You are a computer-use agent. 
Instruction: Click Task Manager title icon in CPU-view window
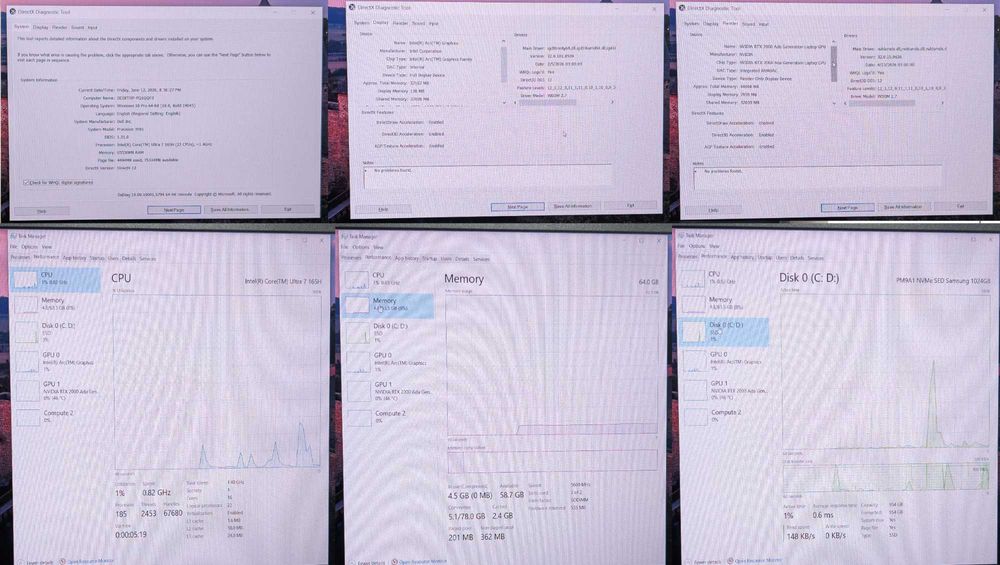pyautogui.click(x=12, y=236)
